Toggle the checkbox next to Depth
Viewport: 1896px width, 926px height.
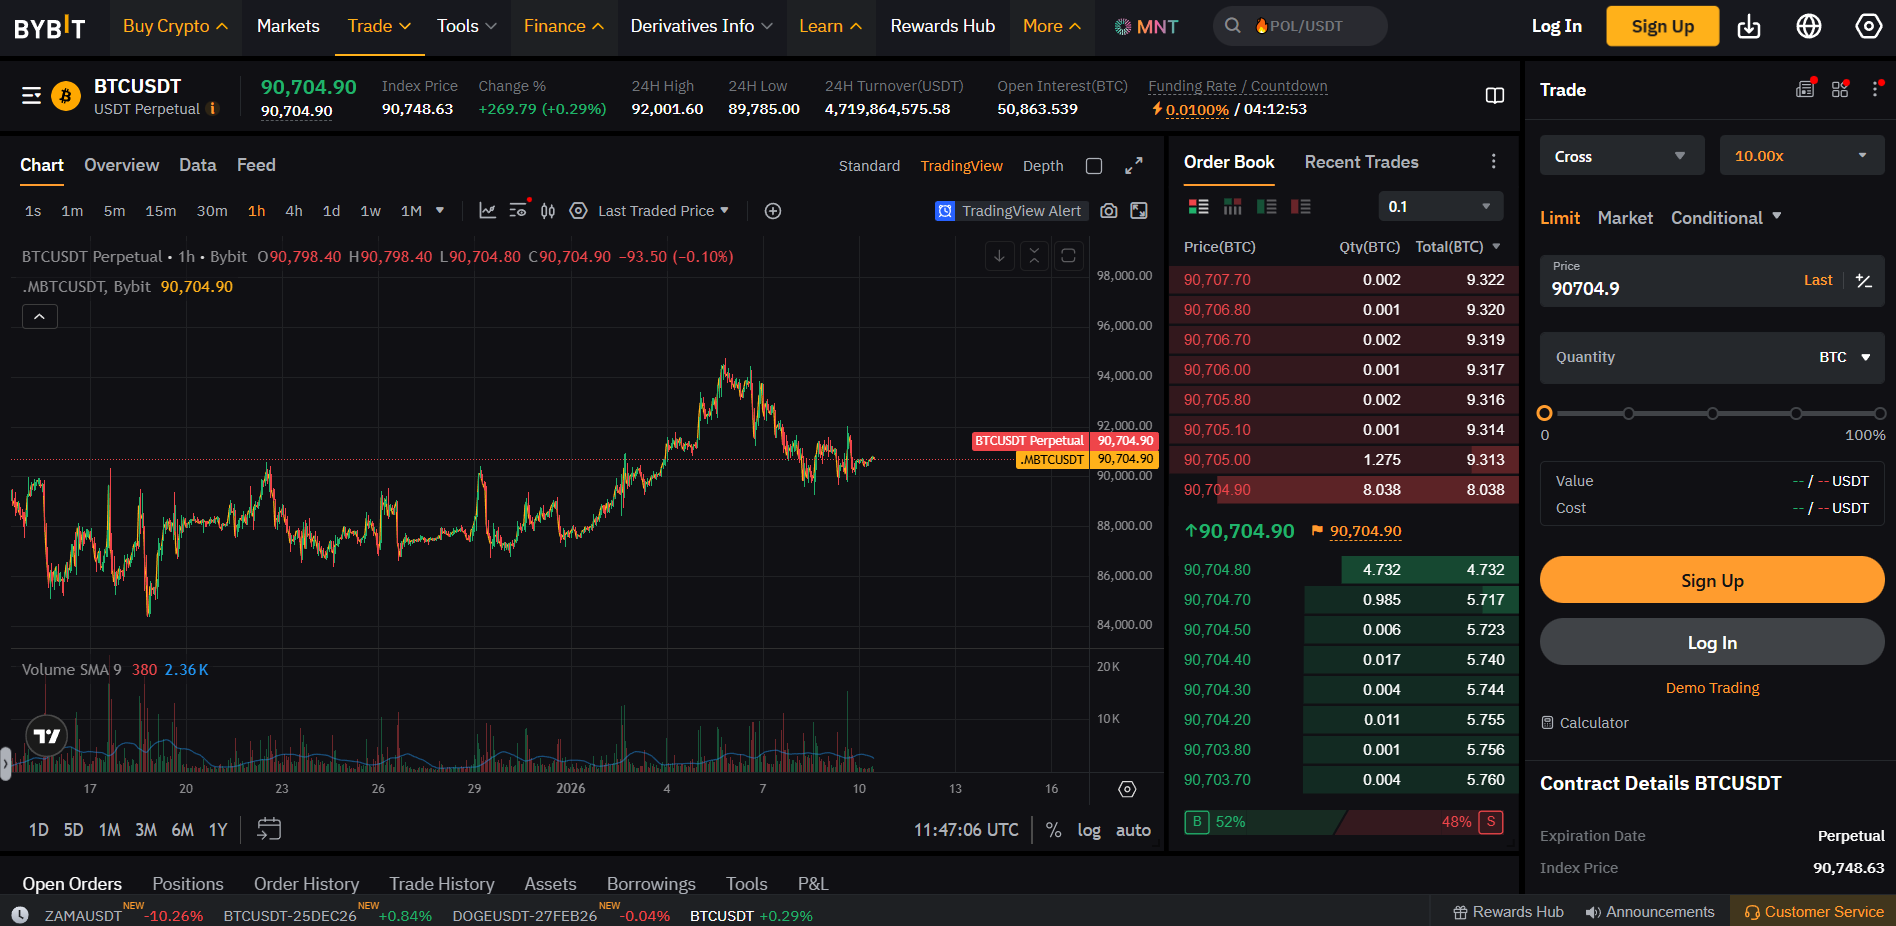1094,166
